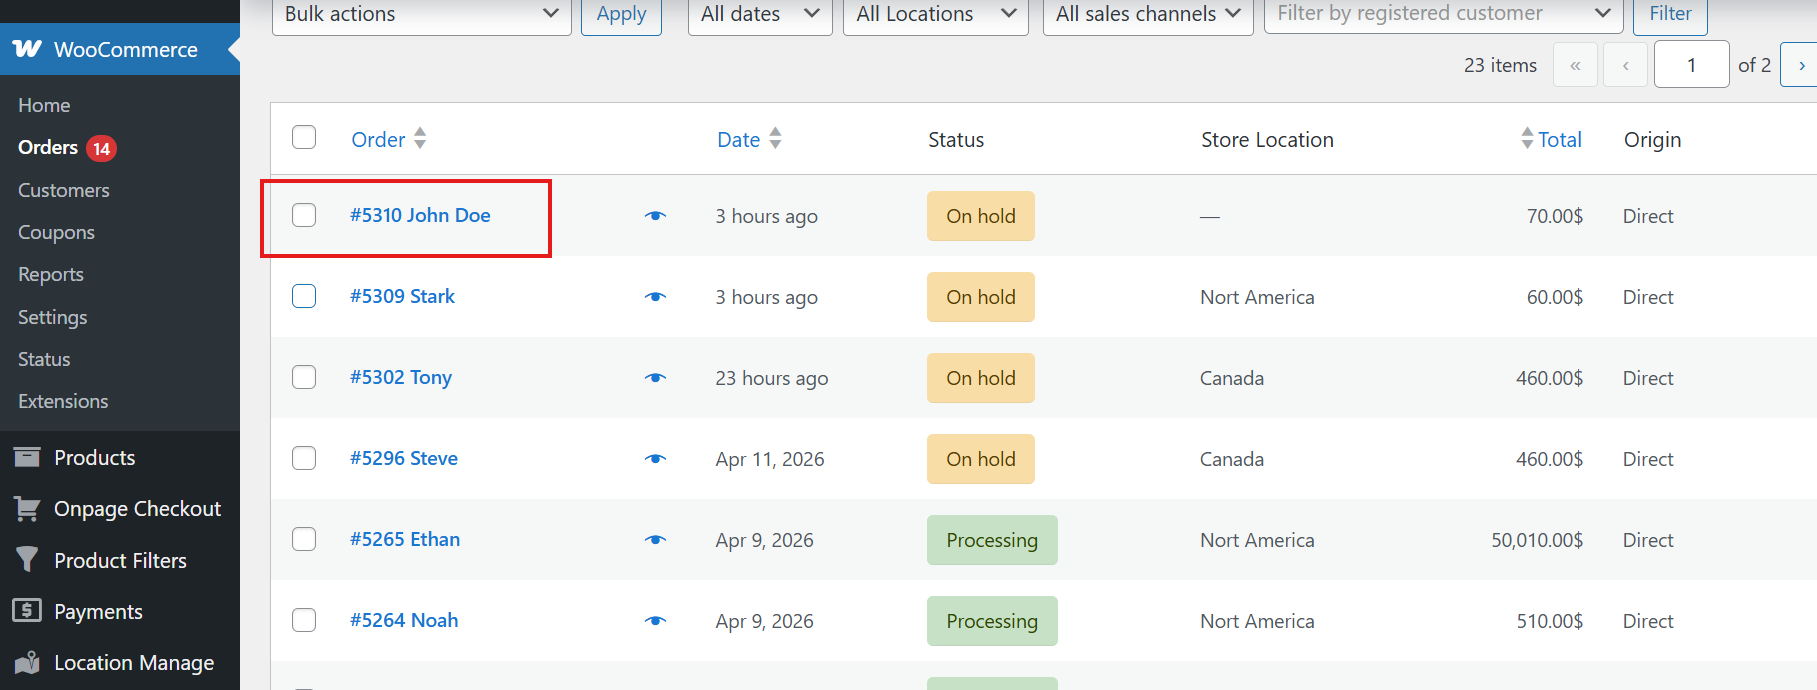
Task: Click the Product Filters funnel icon
Action: click(27, 560)
